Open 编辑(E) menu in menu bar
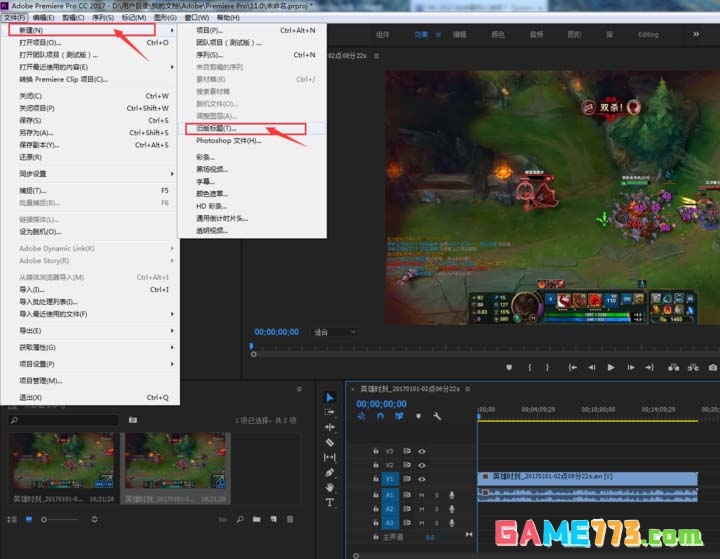This screenshot has width=720, height=559. (x=43, y=17)
